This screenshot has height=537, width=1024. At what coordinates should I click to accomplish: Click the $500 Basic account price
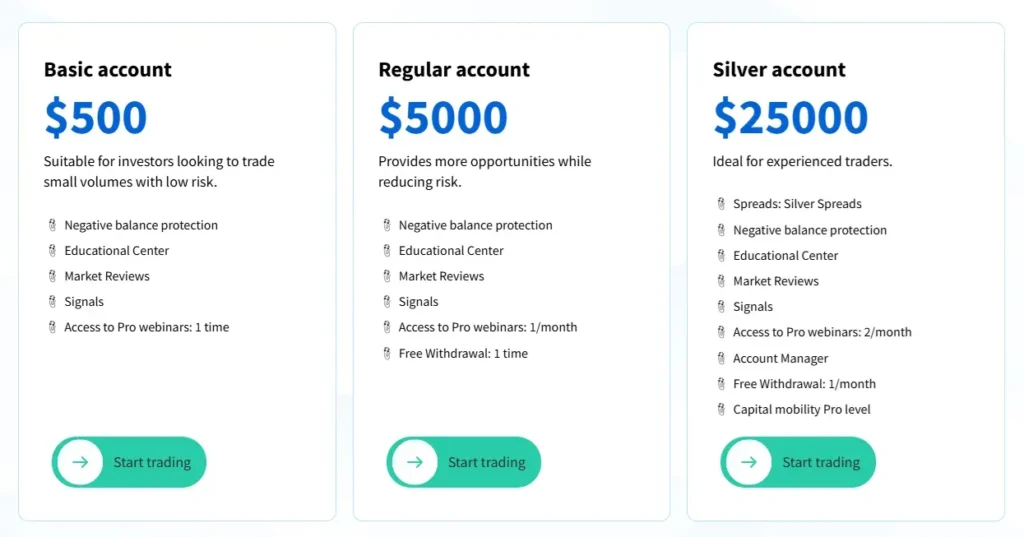(x=96, y=118)
